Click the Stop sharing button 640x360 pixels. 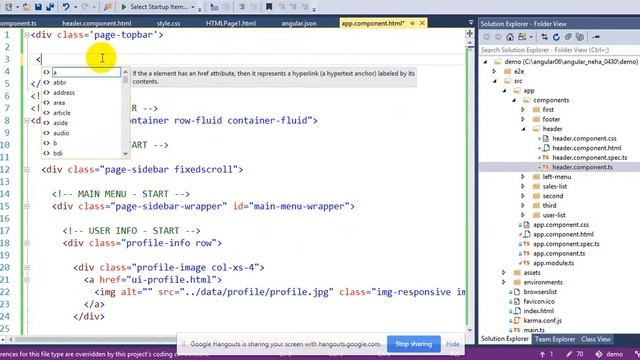pyautogui.click(x=413, y=344)
